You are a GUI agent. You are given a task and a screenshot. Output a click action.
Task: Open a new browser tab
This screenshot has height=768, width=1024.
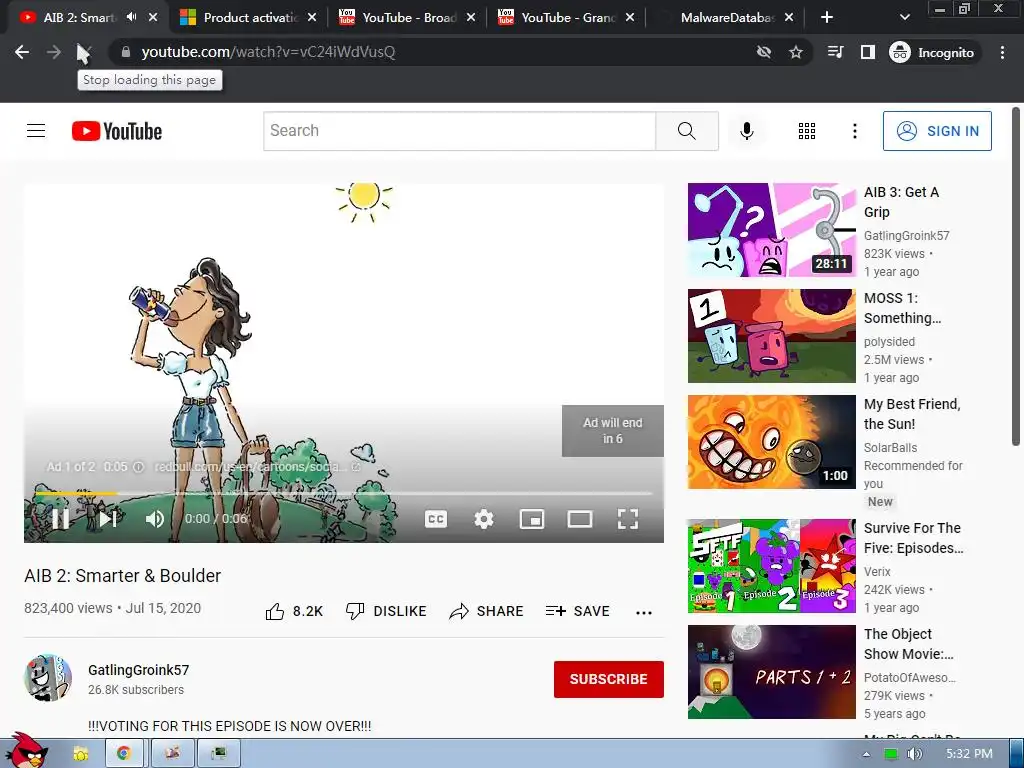coord(827,18)
